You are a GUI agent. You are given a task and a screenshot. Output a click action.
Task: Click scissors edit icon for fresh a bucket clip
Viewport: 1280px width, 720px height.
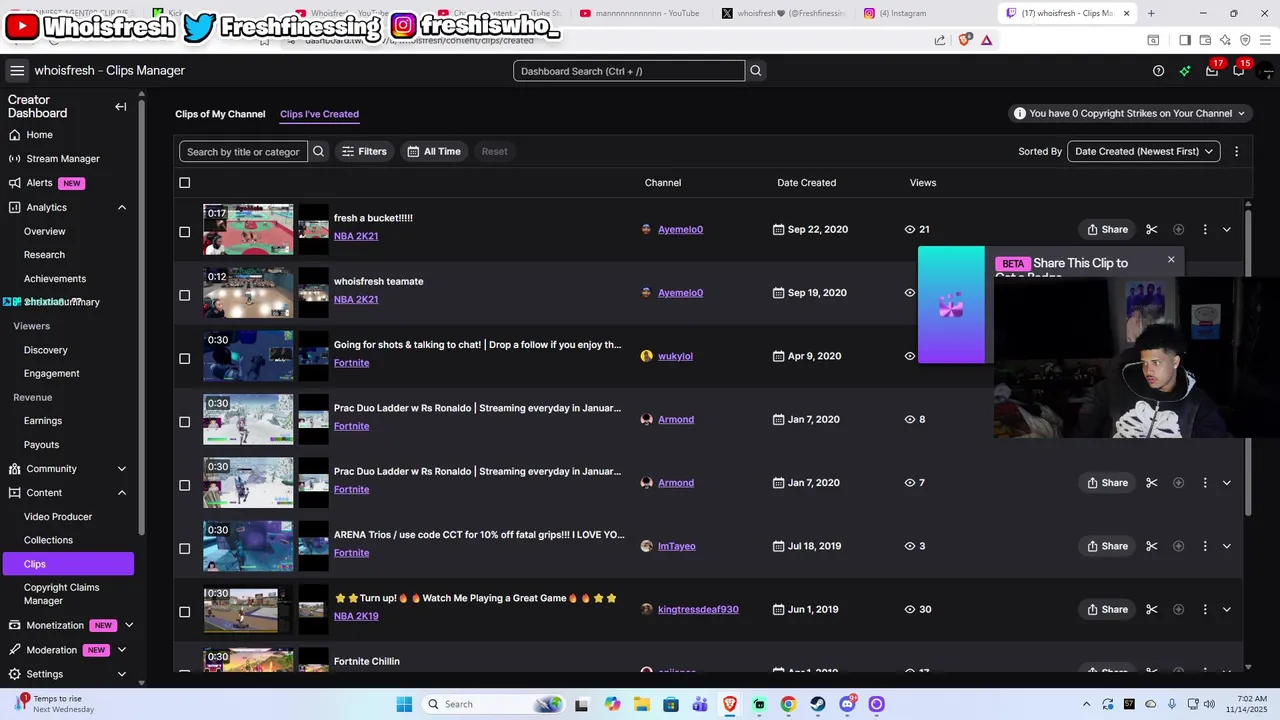1152,229
